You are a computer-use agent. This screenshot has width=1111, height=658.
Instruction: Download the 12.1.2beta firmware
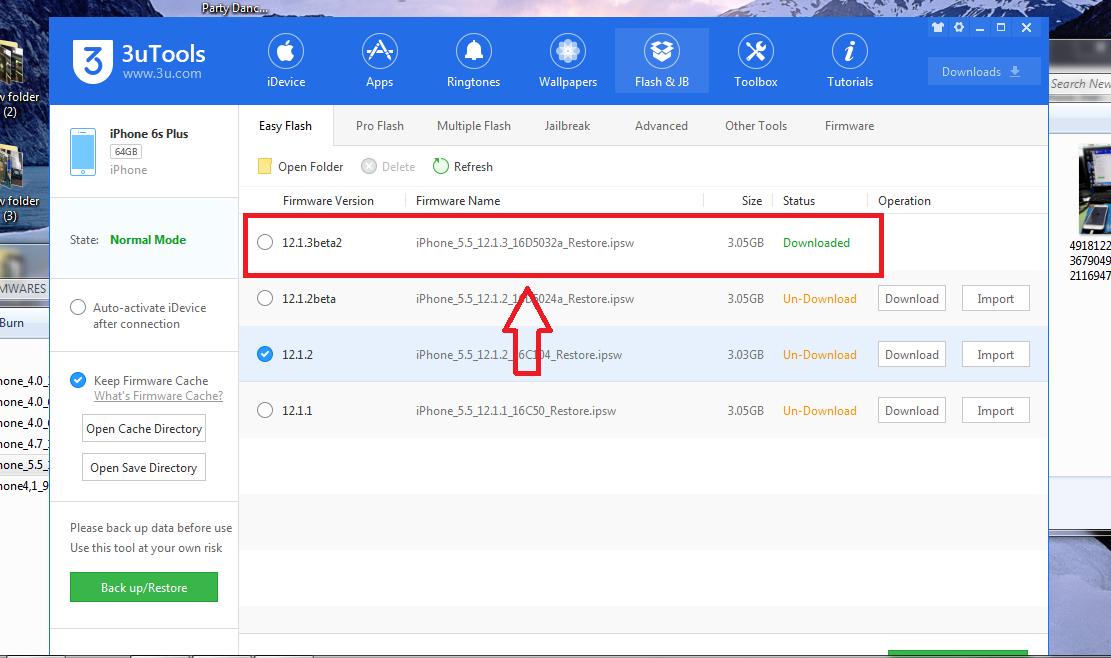point(911,298)
